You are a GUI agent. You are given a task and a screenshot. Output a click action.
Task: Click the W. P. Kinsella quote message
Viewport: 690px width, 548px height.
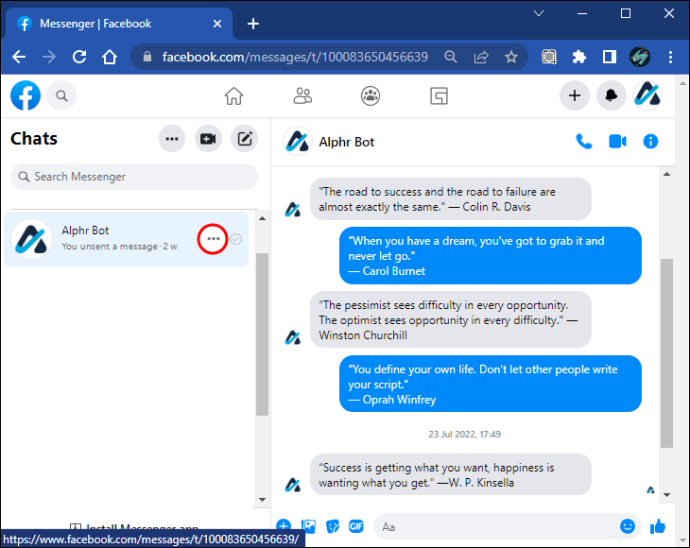pos(451,474)
